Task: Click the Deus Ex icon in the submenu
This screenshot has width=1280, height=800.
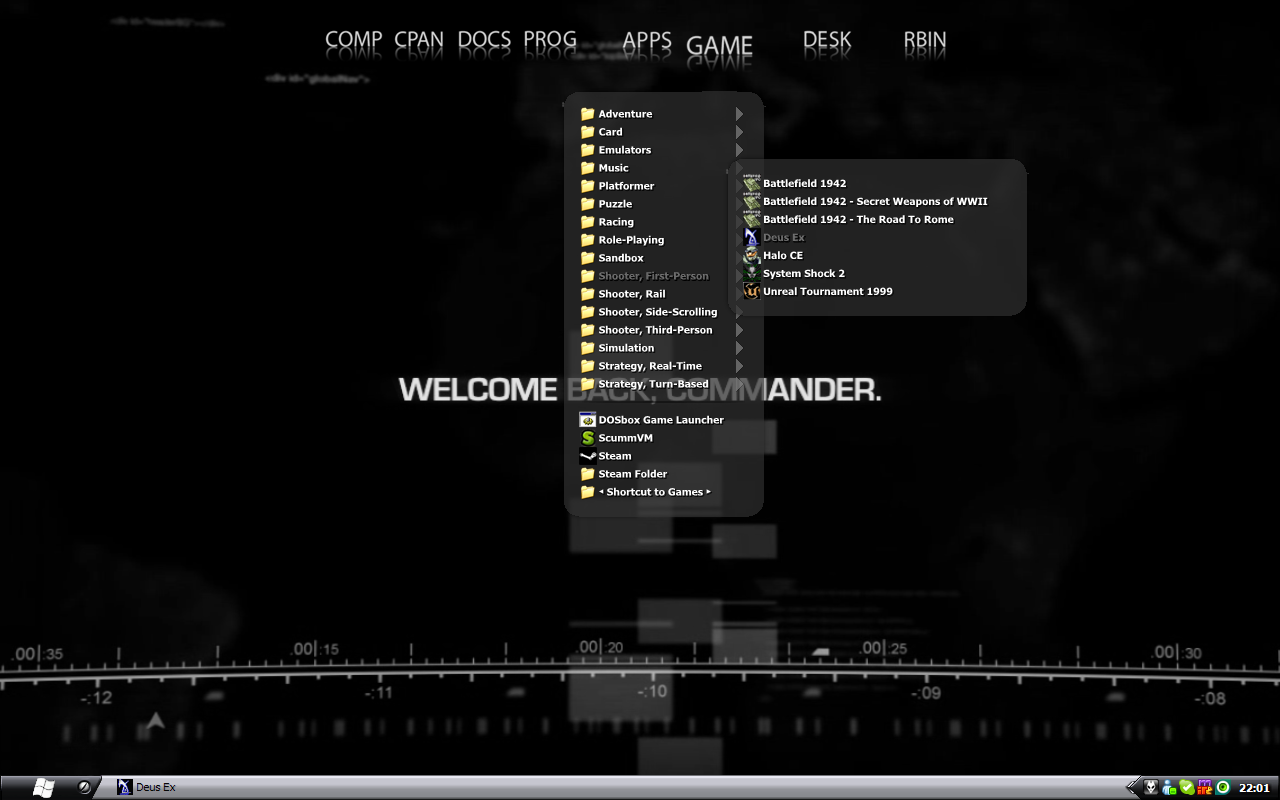Action: (752, 238)
